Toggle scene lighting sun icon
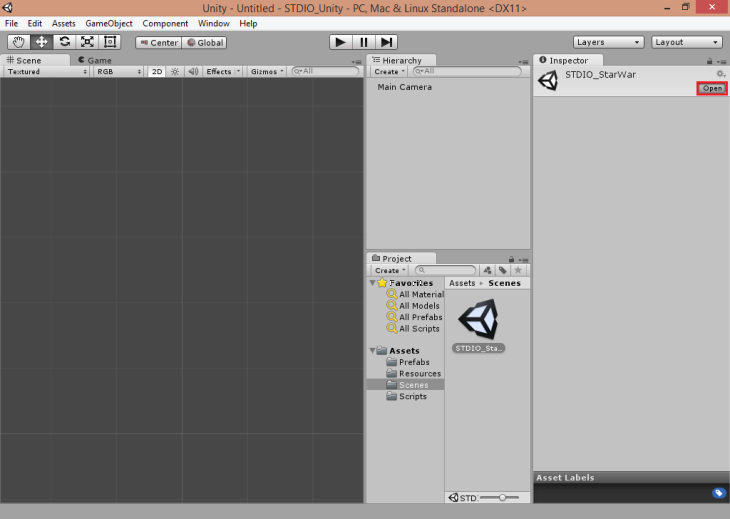This screenshot has width=730, height=519. coord(175,72)
